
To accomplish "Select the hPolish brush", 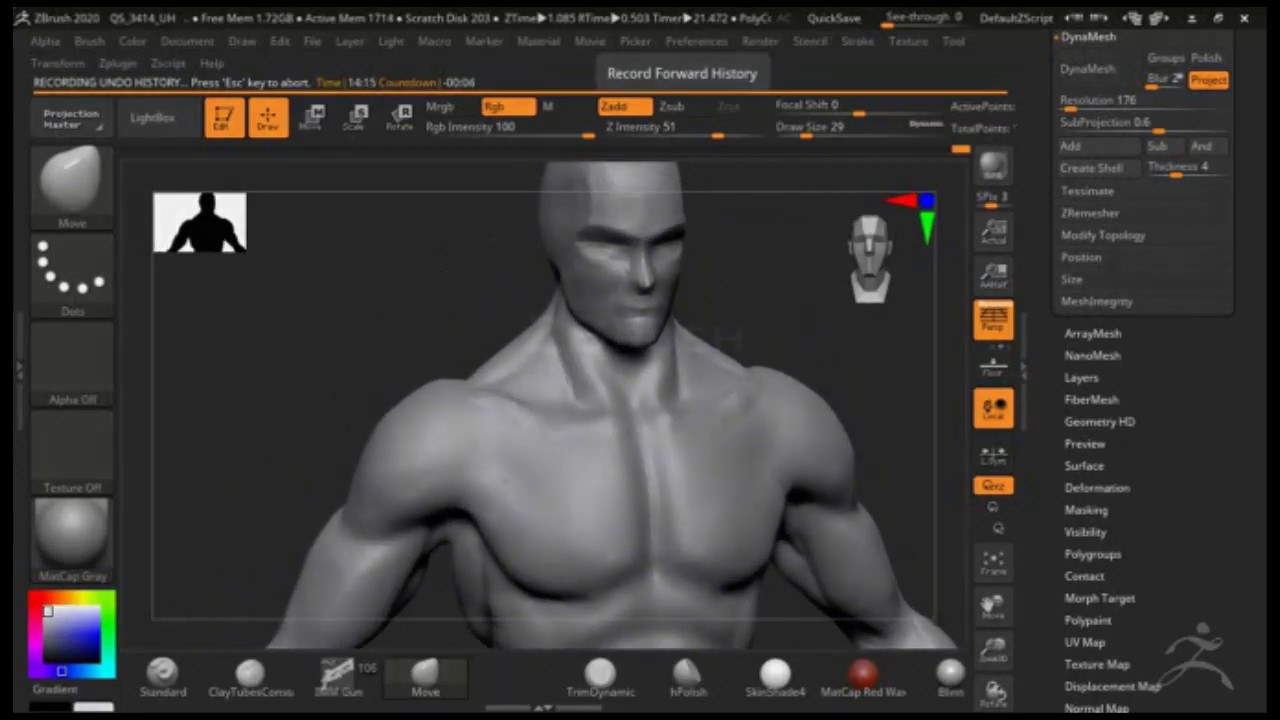I will (x=688, y=678).
